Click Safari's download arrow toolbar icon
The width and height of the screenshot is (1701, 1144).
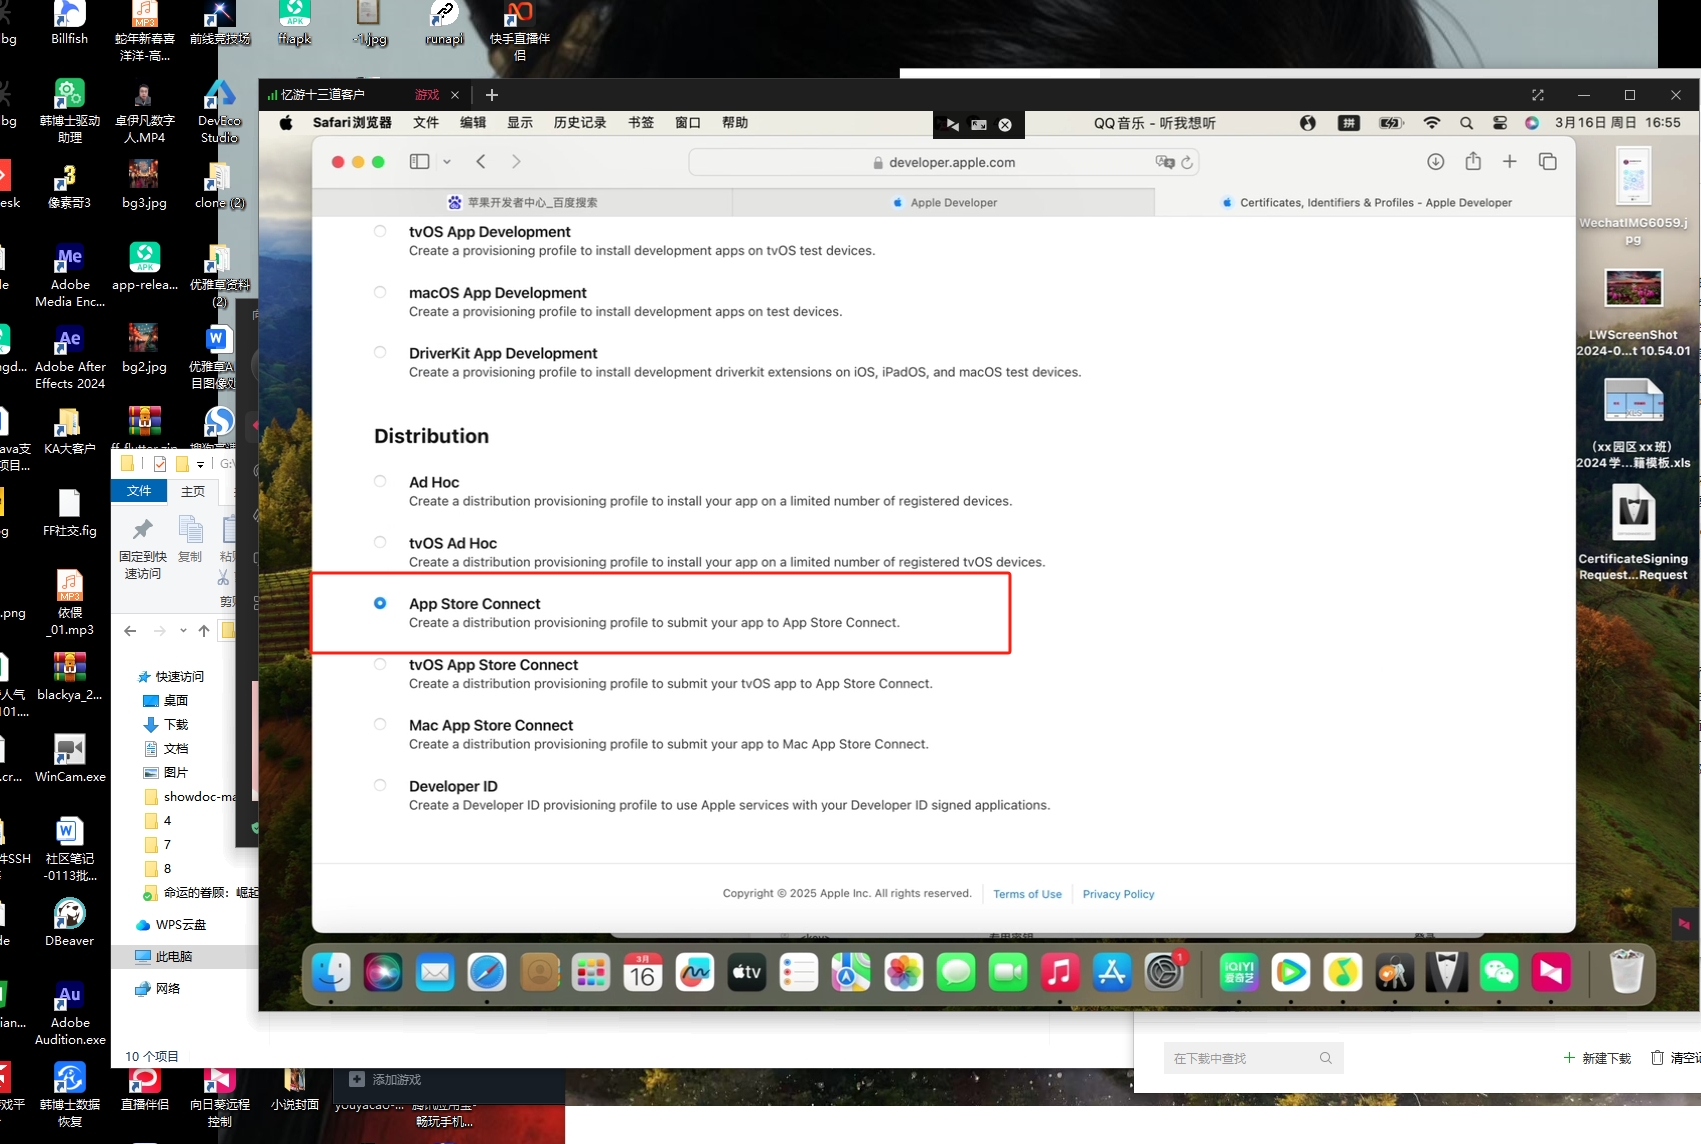point(1435,161)
